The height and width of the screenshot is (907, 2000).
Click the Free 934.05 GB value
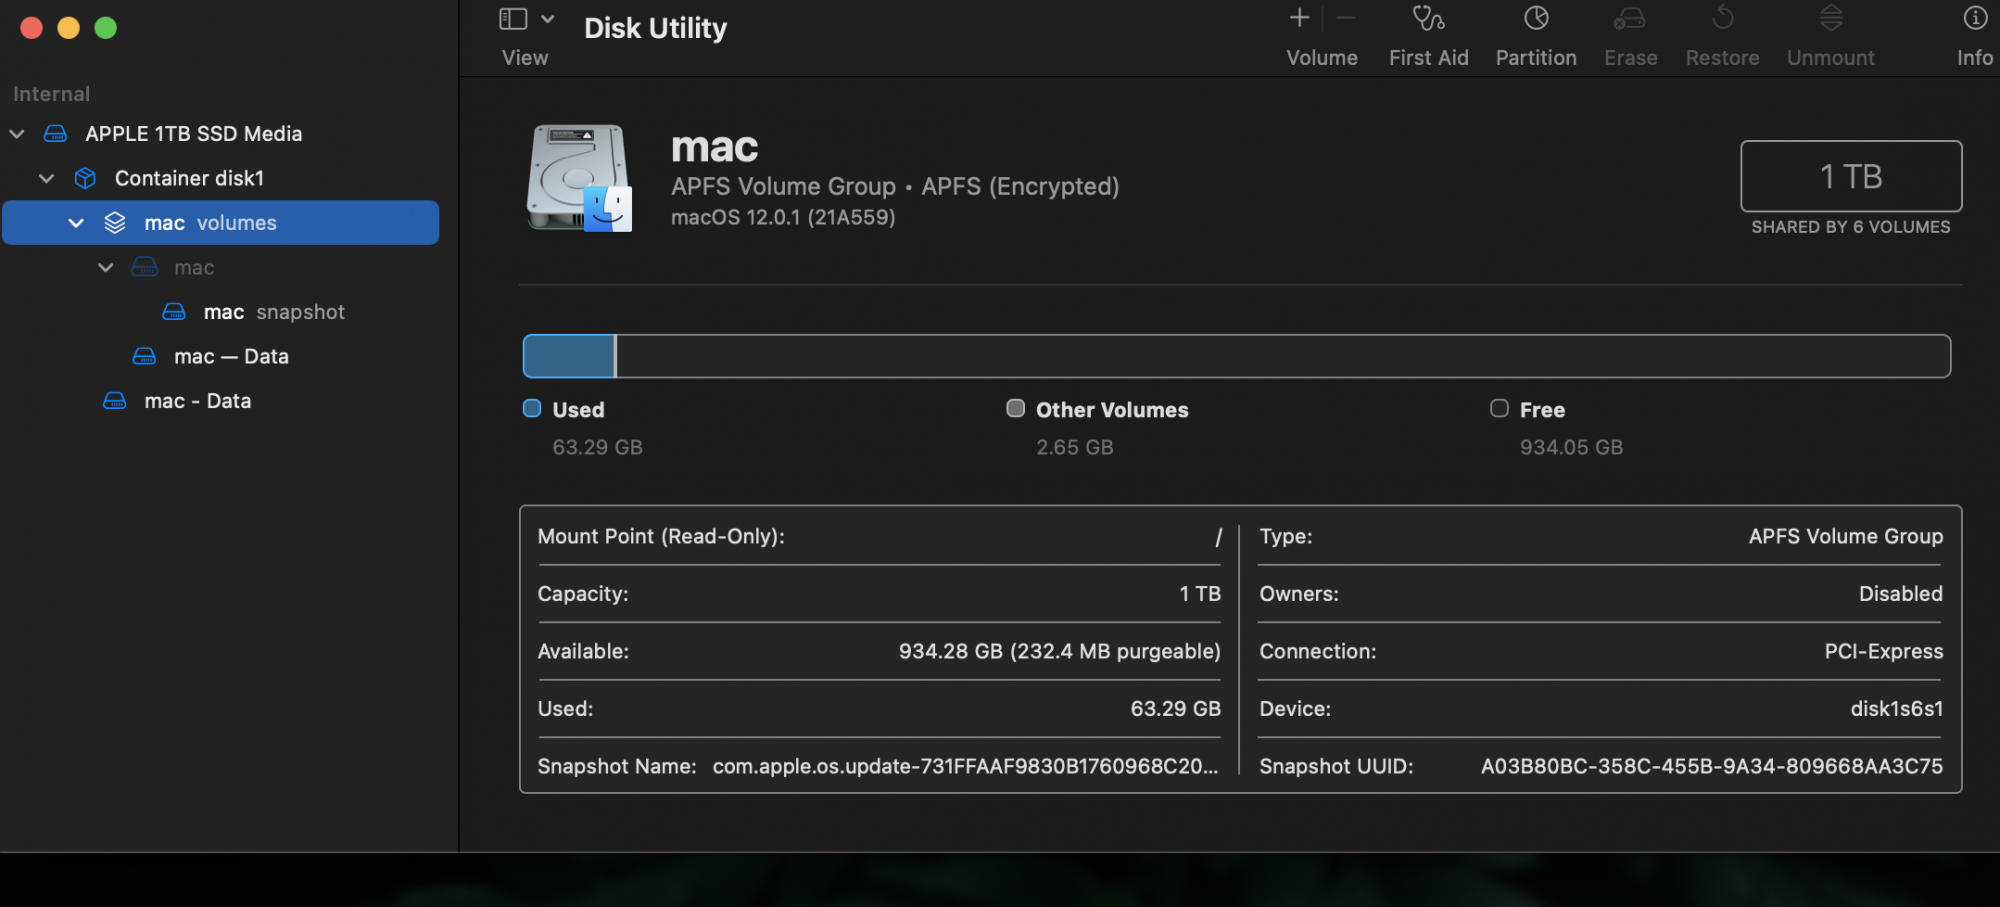click(1572, 447)
